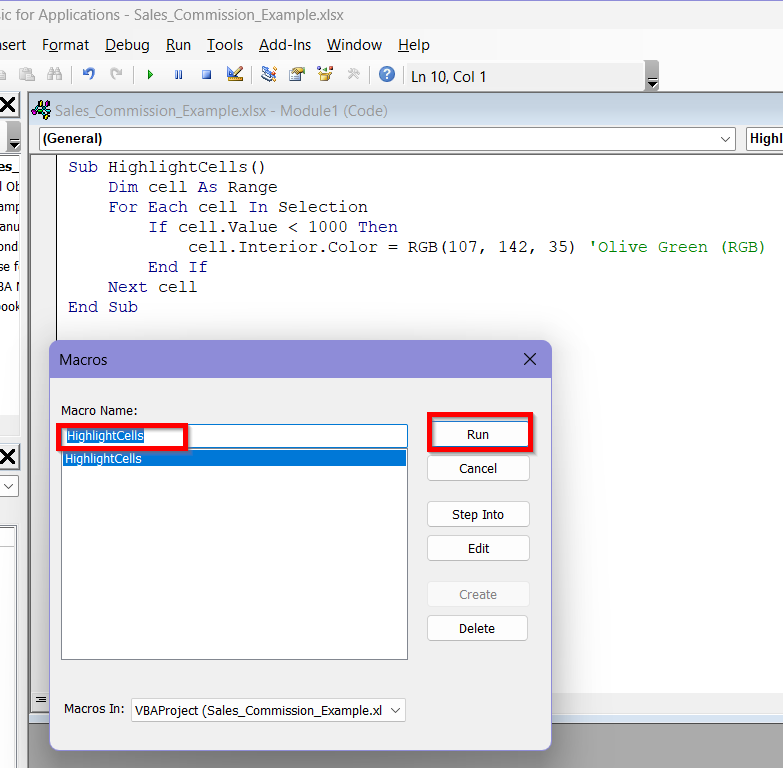Click the Break pause icon
783x768 pixels.
(x=178, y=75)
